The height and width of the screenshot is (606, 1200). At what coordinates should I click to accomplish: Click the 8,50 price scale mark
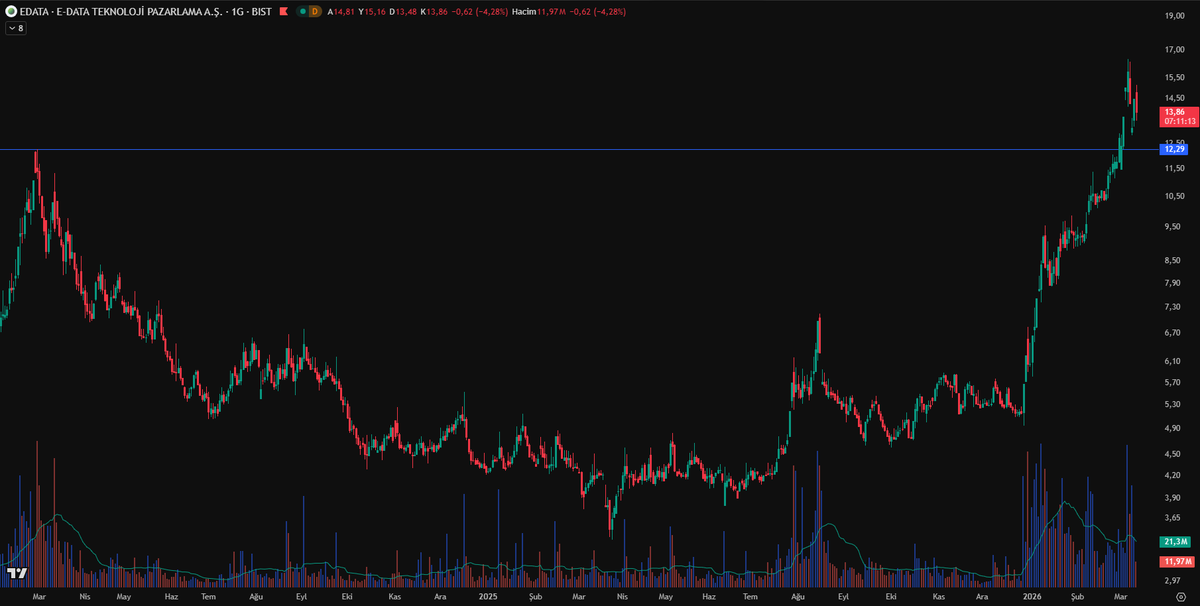1174,261
